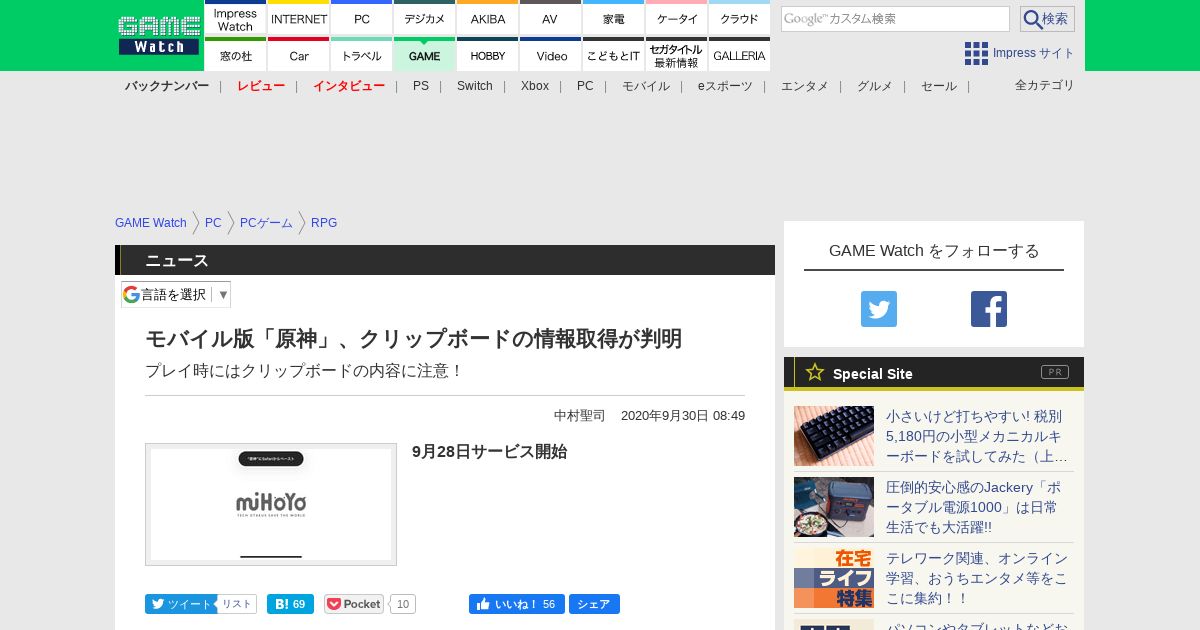The width and height of the screenshot is (1200, 630).
Task: Open the セガタイトル最新情報 tab
Action: click(x=676, y=55)
